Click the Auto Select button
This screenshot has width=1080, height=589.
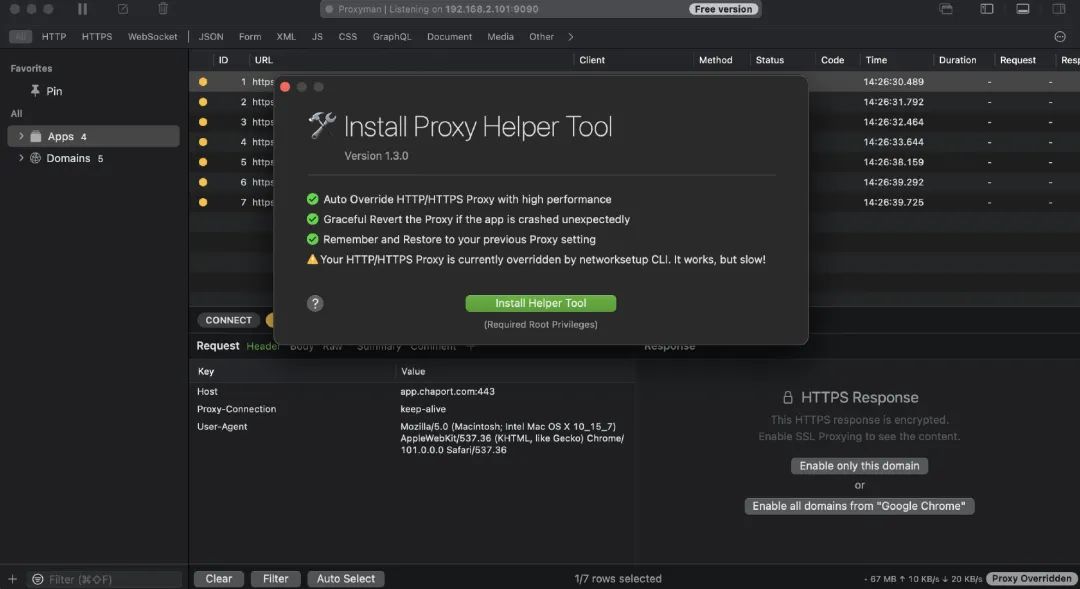pyautogui.click(x=346, y=579)
